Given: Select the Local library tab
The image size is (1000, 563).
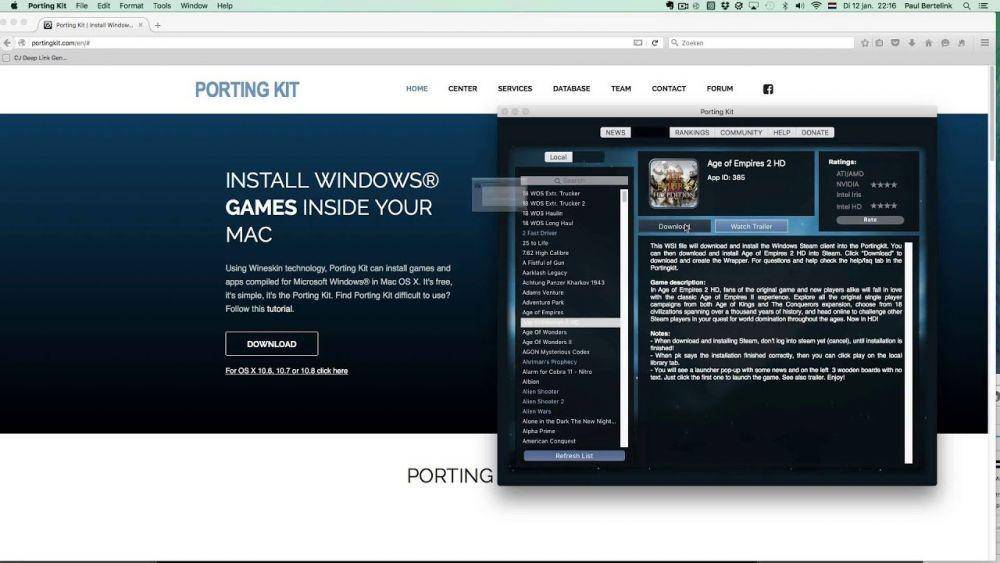Looking at the screenshot, I should tap(558, 157).
